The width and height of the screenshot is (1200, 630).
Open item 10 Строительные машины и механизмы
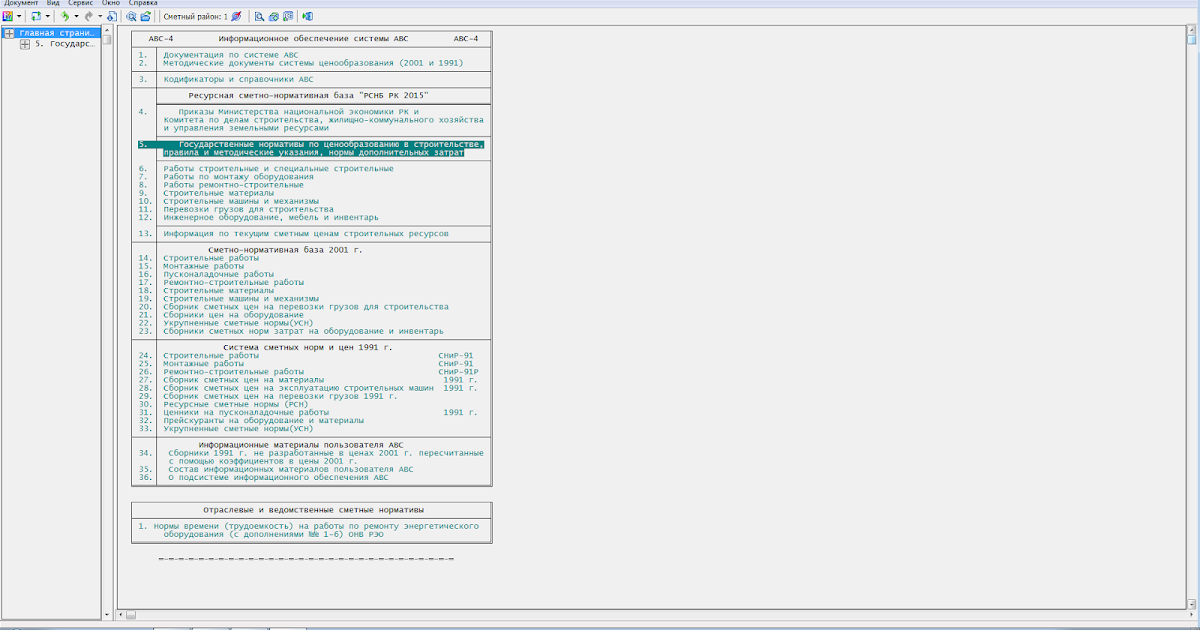coord(241,201)
